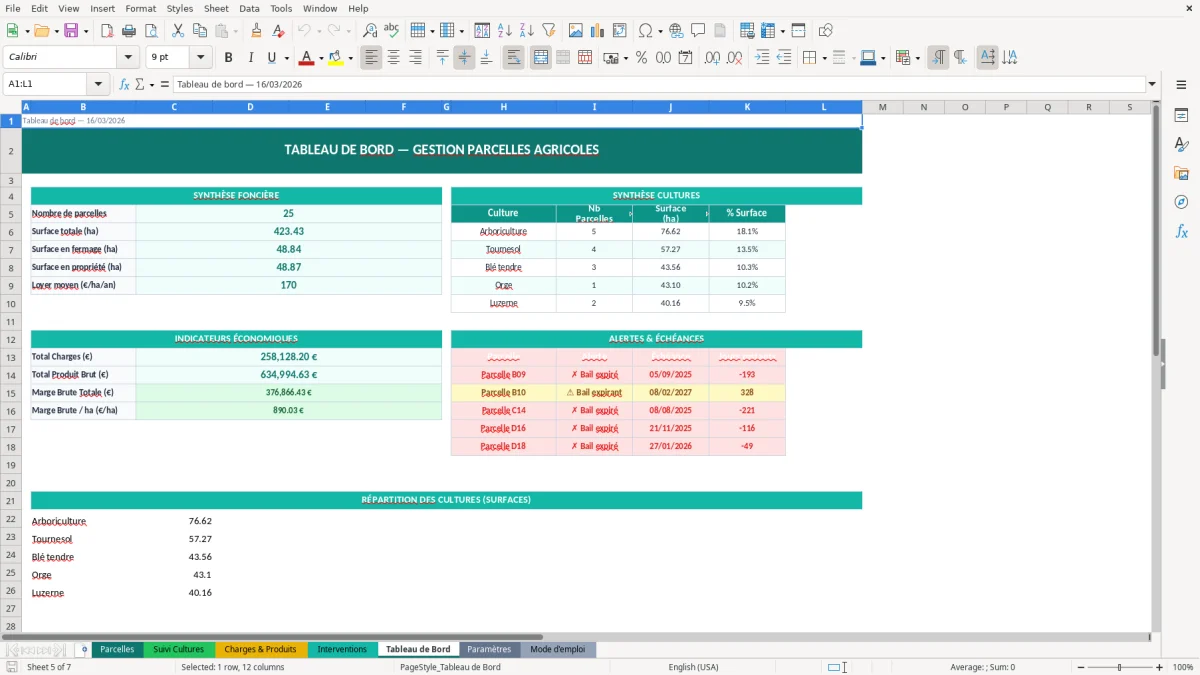Screen dimensions: 1200x675
Task: Run the spelling check
Action: click(392, 31)
